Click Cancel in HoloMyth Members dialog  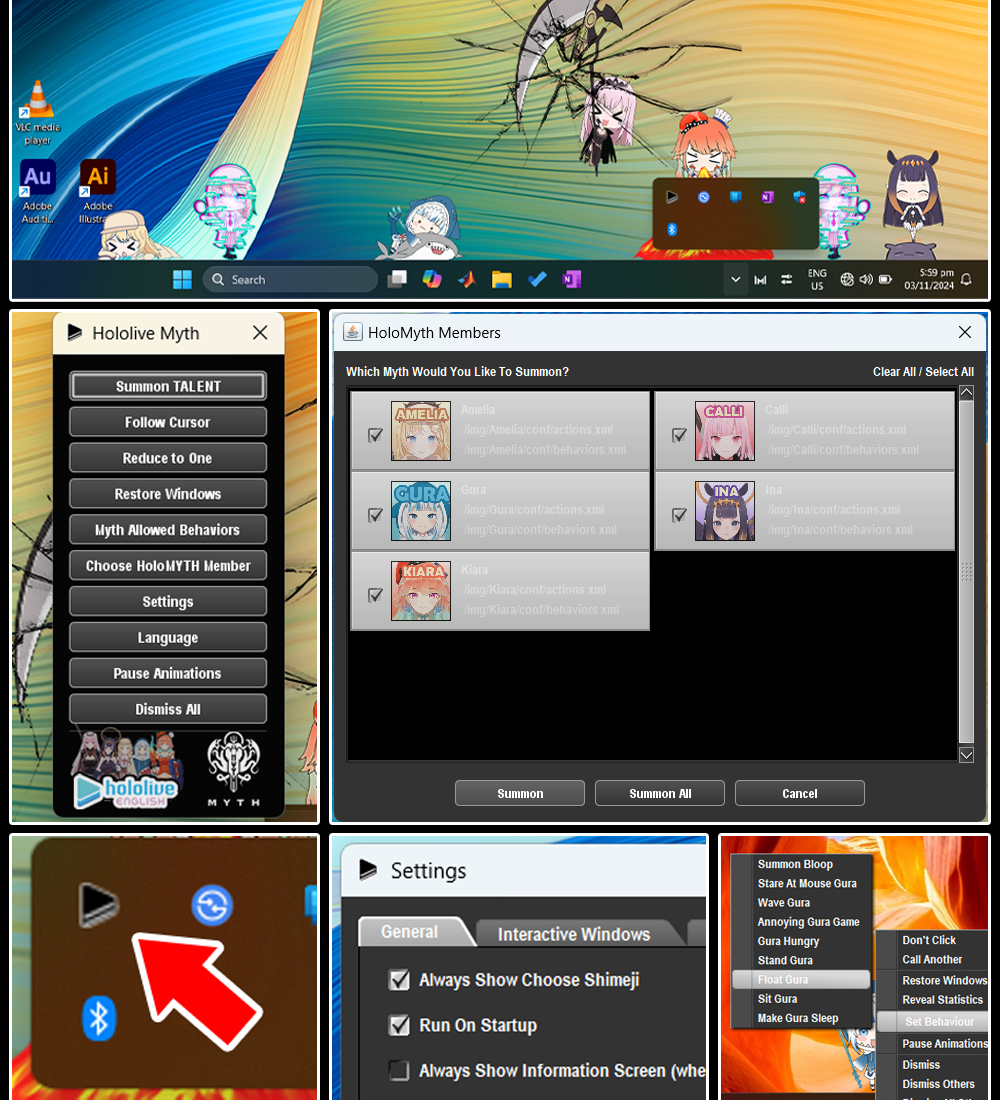pyautogui.click(x=799, y=793)
